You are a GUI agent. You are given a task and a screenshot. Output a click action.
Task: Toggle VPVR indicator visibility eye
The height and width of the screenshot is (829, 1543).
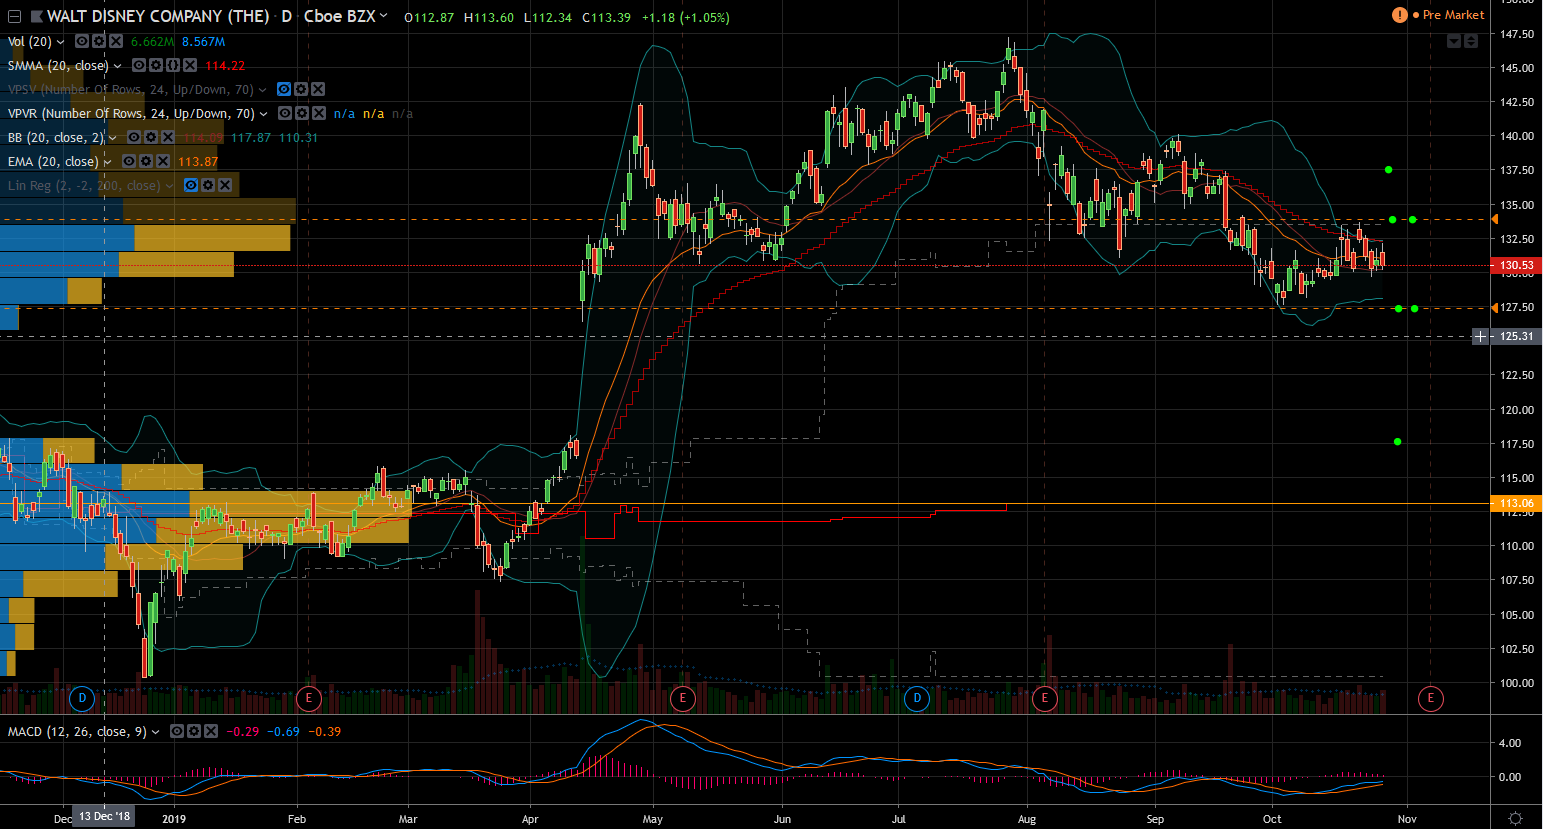[x=285, y=113]
